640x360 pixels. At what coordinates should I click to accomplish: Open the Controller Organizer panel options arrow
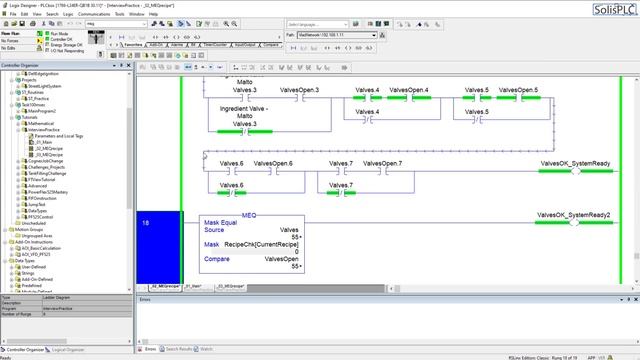(114, 65)
